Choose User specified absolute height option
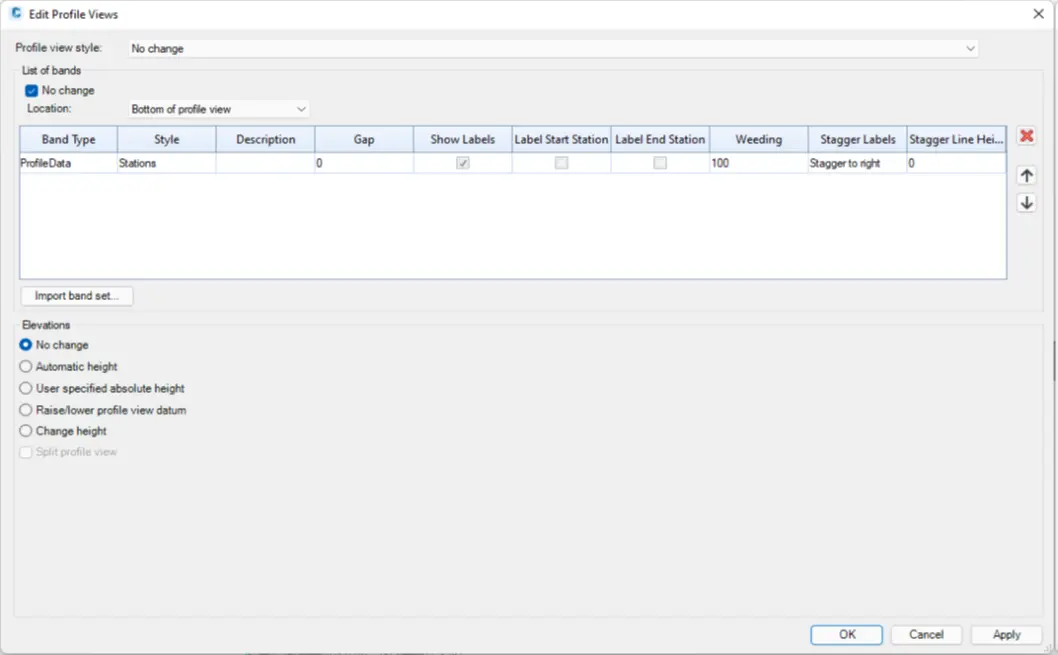Viewport: 1058px width, 655px height. coord(26,388)
